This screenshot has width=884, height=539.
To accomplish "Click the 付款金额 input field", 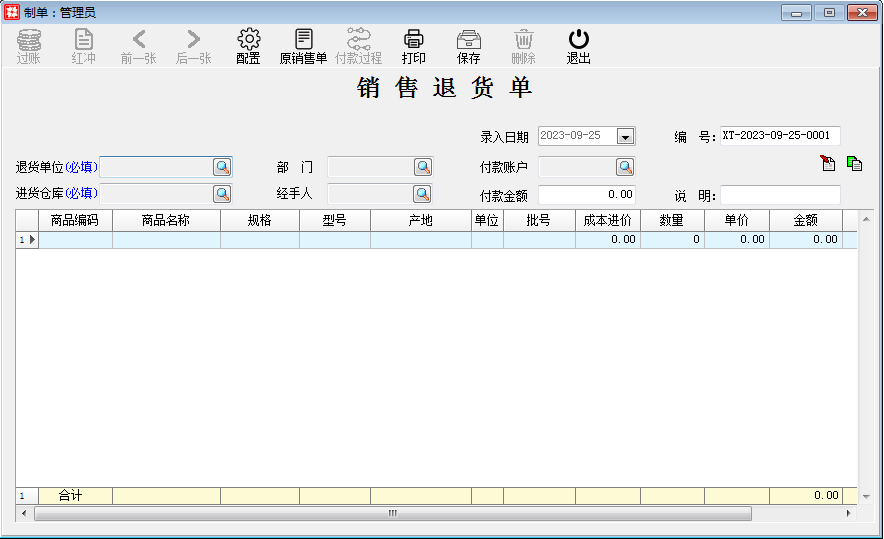I will 586,195.
